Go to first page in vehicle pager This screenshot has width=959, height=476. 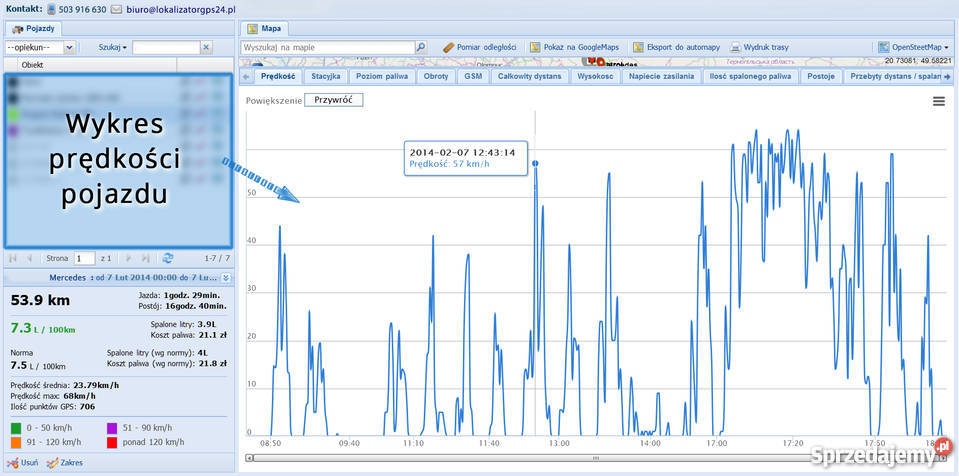pyautogui.click(x=13, y=258)
